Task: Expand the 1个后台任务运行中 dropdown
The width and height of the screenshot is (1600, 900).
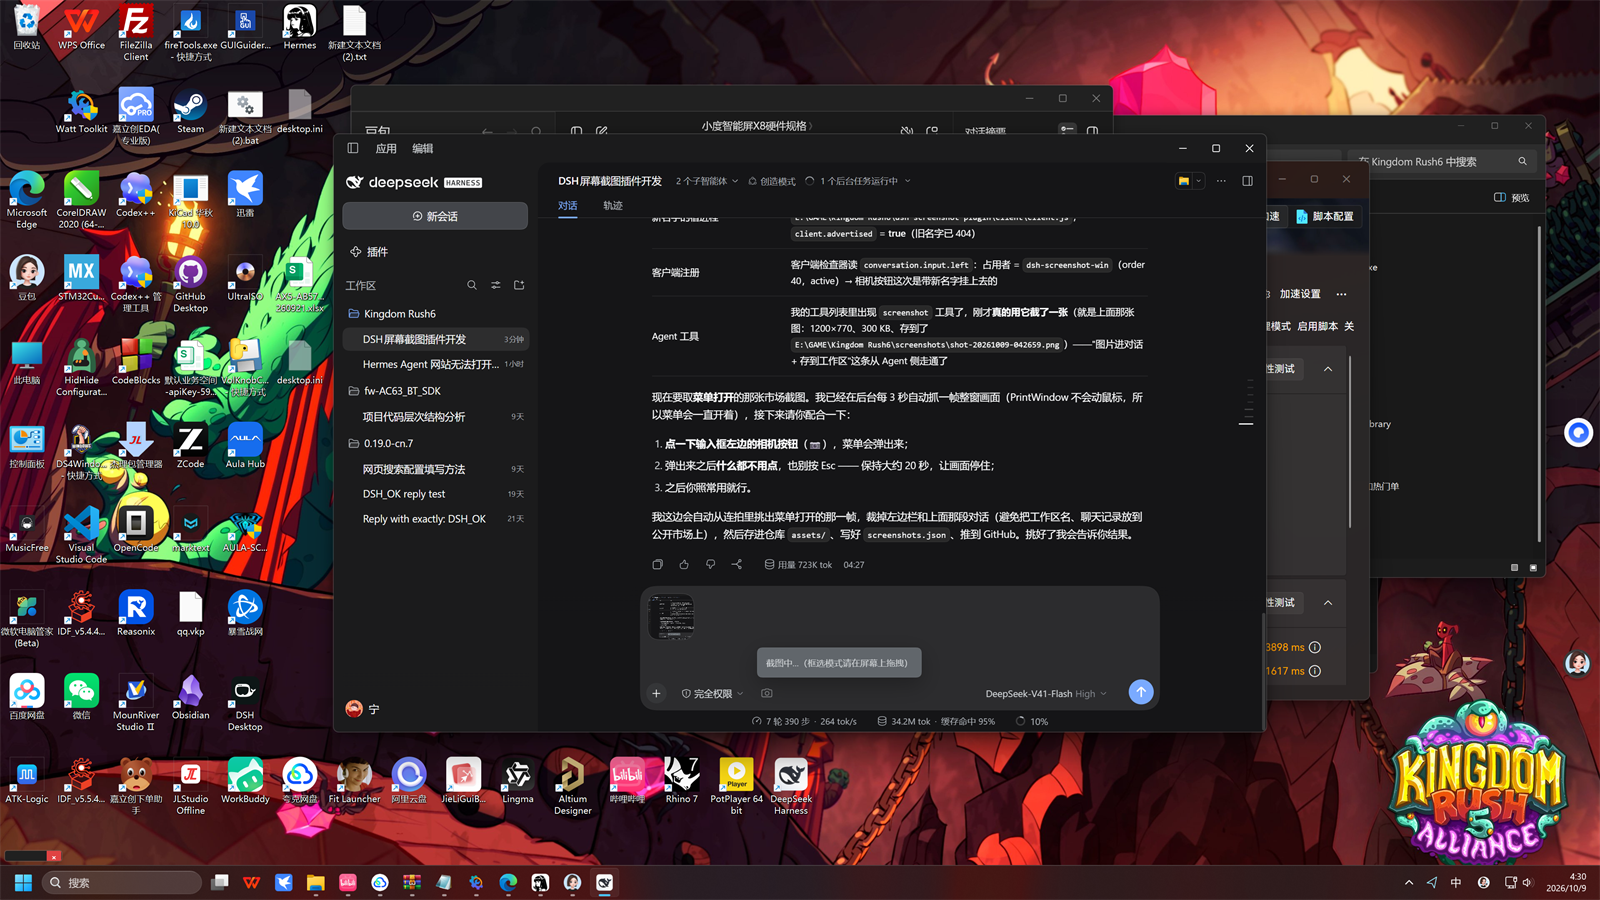Action: (858, 181)
